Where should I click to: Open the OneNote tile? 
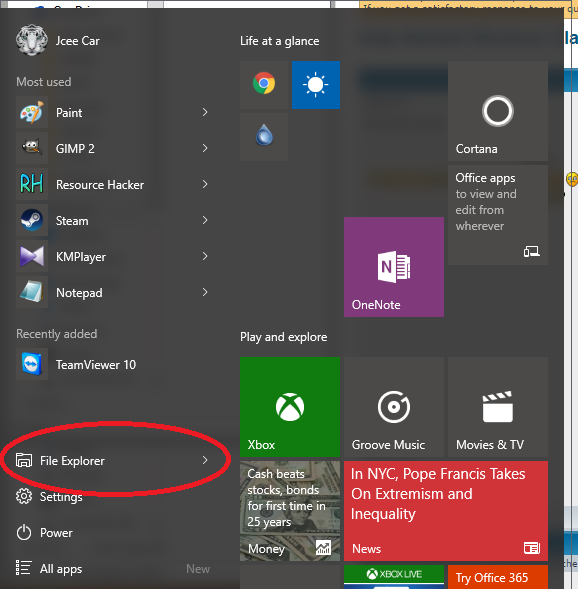tap(394, 267)
